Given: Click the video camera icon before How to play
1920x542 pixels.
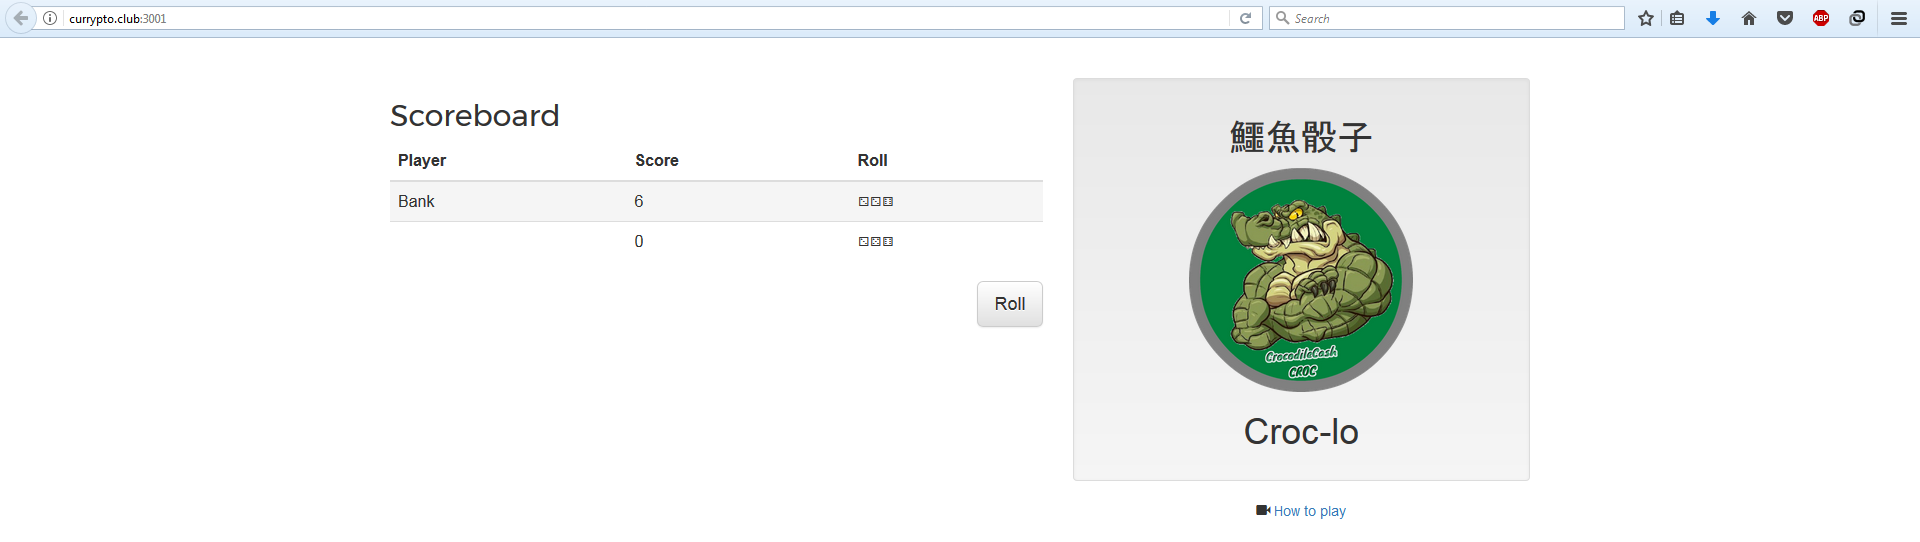Looking at the screenshot, I should (1263, 510).
